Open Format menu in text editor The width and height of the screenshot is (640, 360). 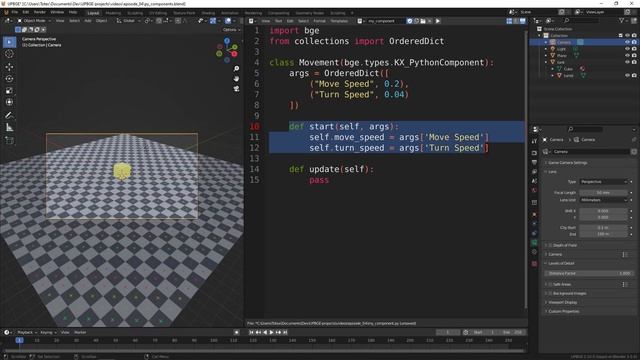tap(320, 21)
